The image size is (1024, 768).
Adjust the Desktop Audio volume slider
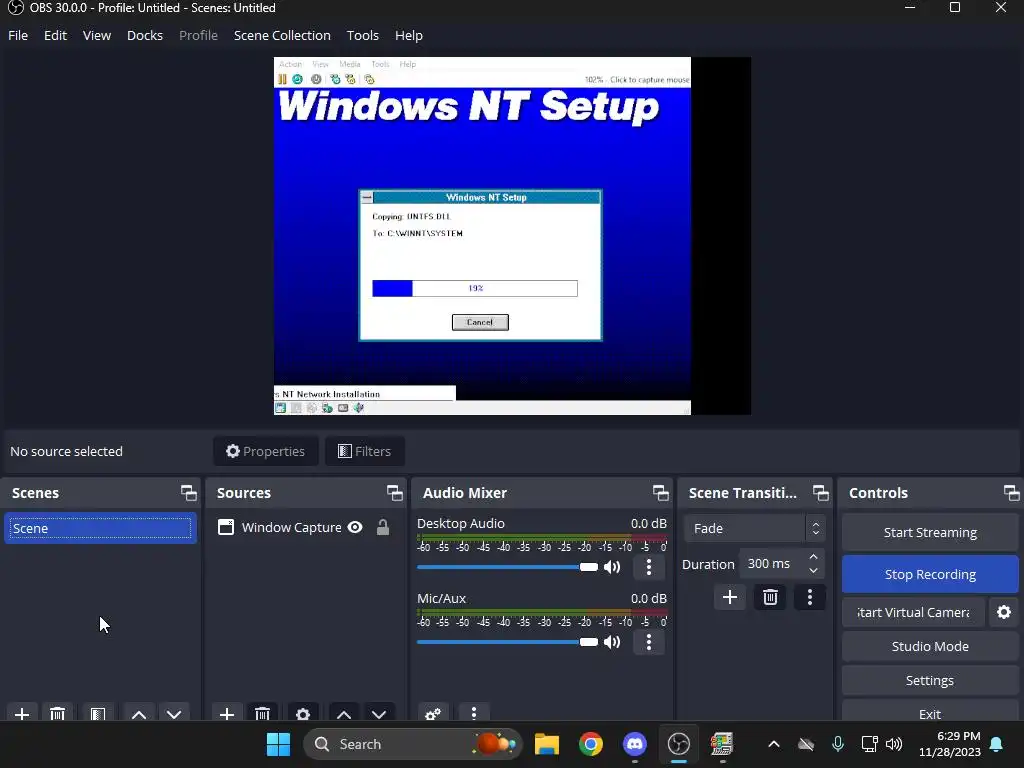pyautogui.click(x=507, y=567)
